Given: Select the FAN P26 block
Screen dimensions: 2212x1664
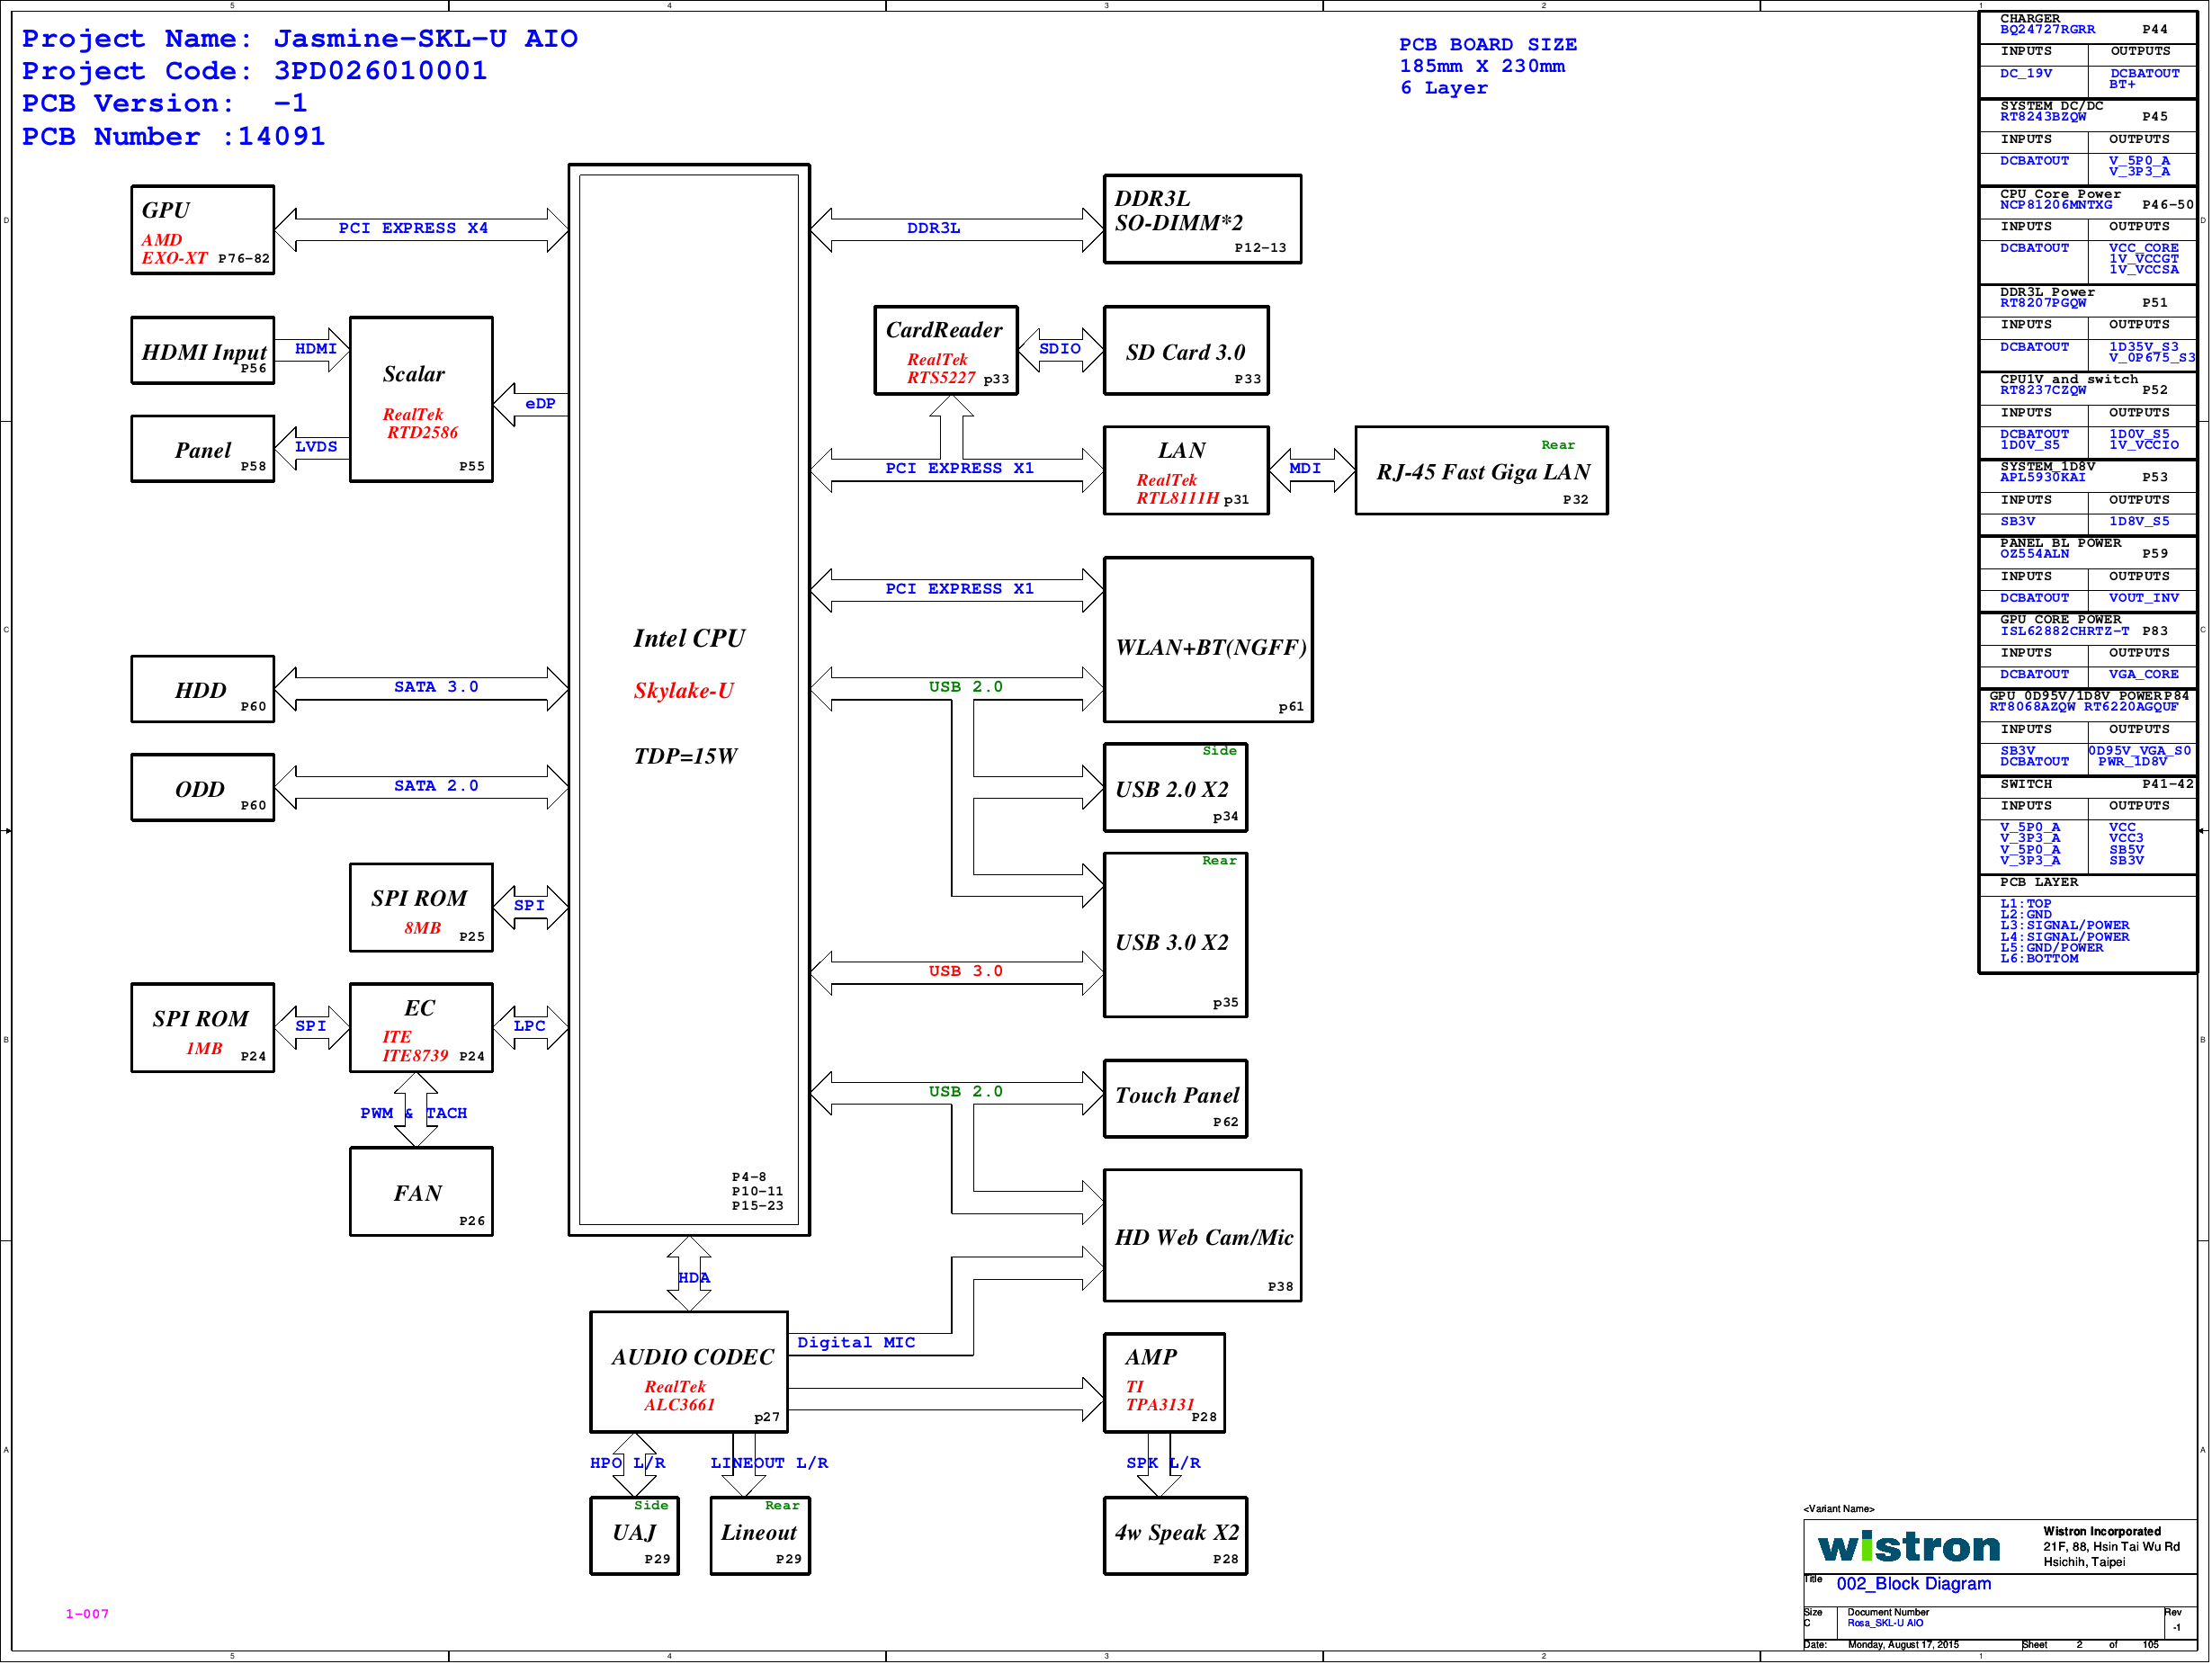Looking at the screenshot, I should coord(421,1192).
